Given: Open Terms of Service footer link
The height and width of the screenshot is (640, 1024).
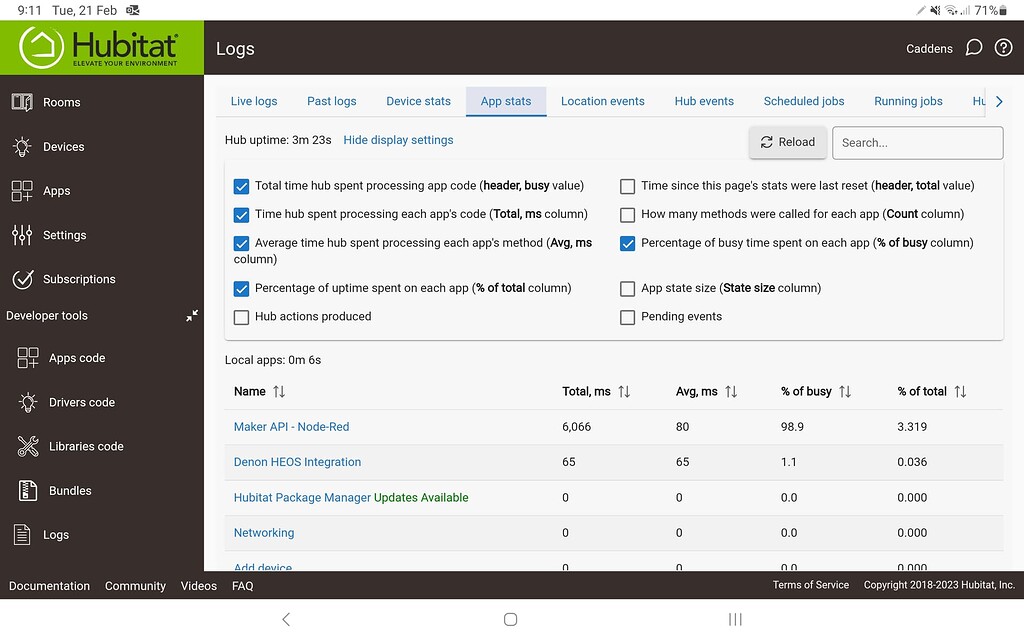Looking at the screenshot, I should [810, 585].
